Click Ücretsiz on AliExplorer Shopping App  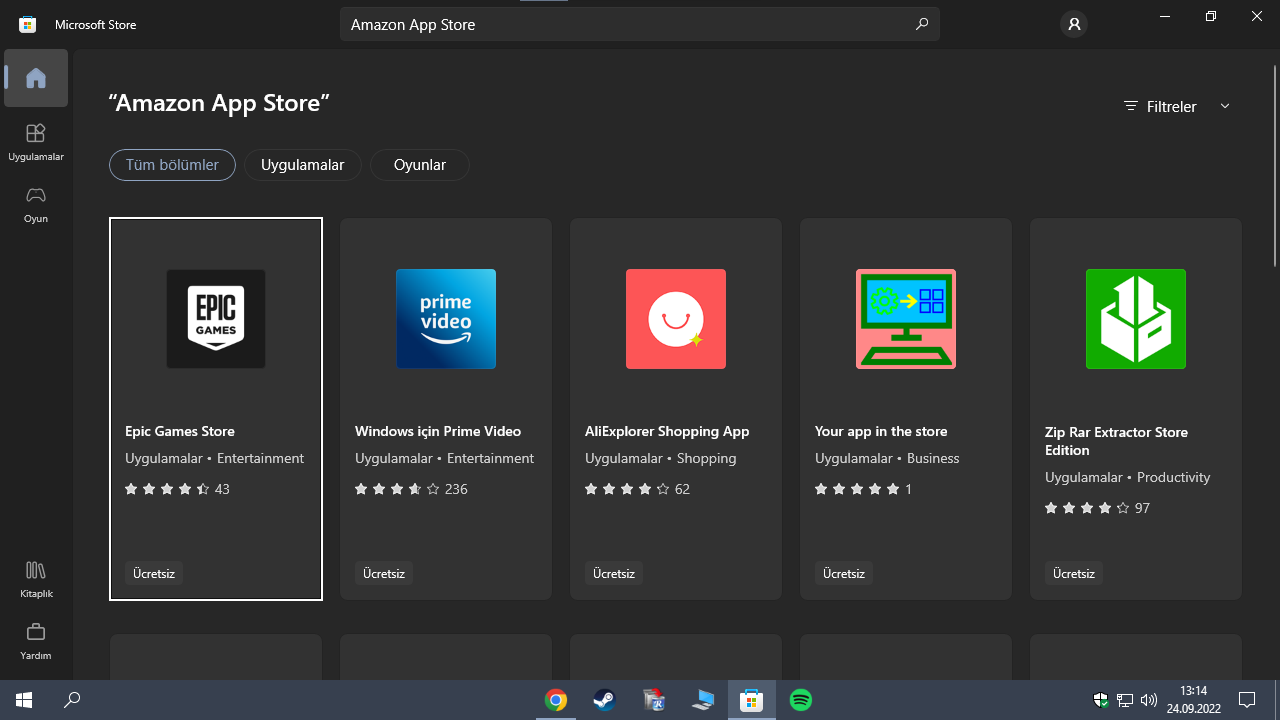pyautogui.click(x=614, y=573)
